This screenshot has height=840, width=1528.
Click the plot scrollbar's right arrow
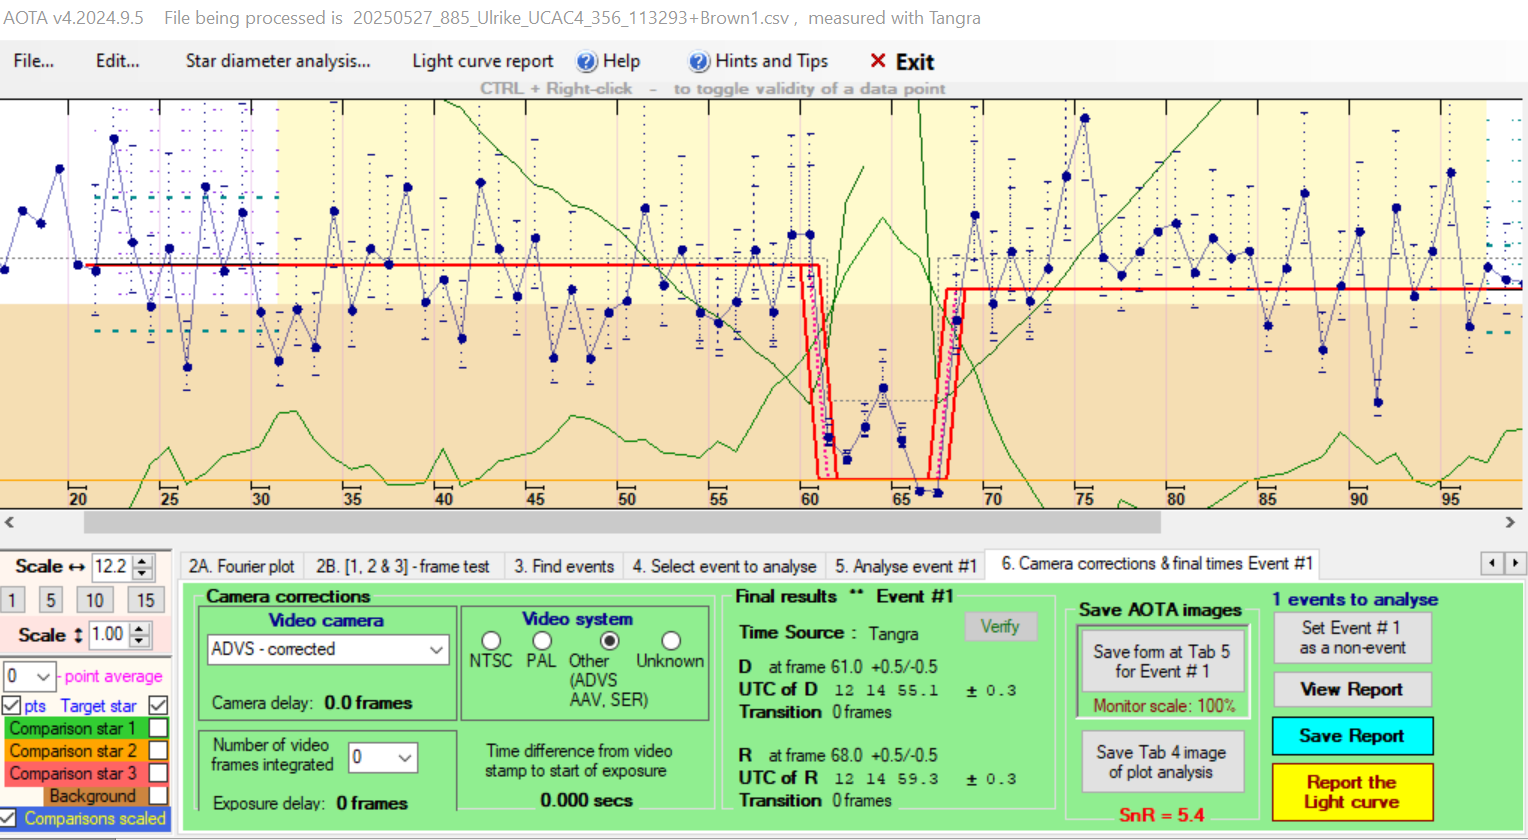click(1510, 522)
